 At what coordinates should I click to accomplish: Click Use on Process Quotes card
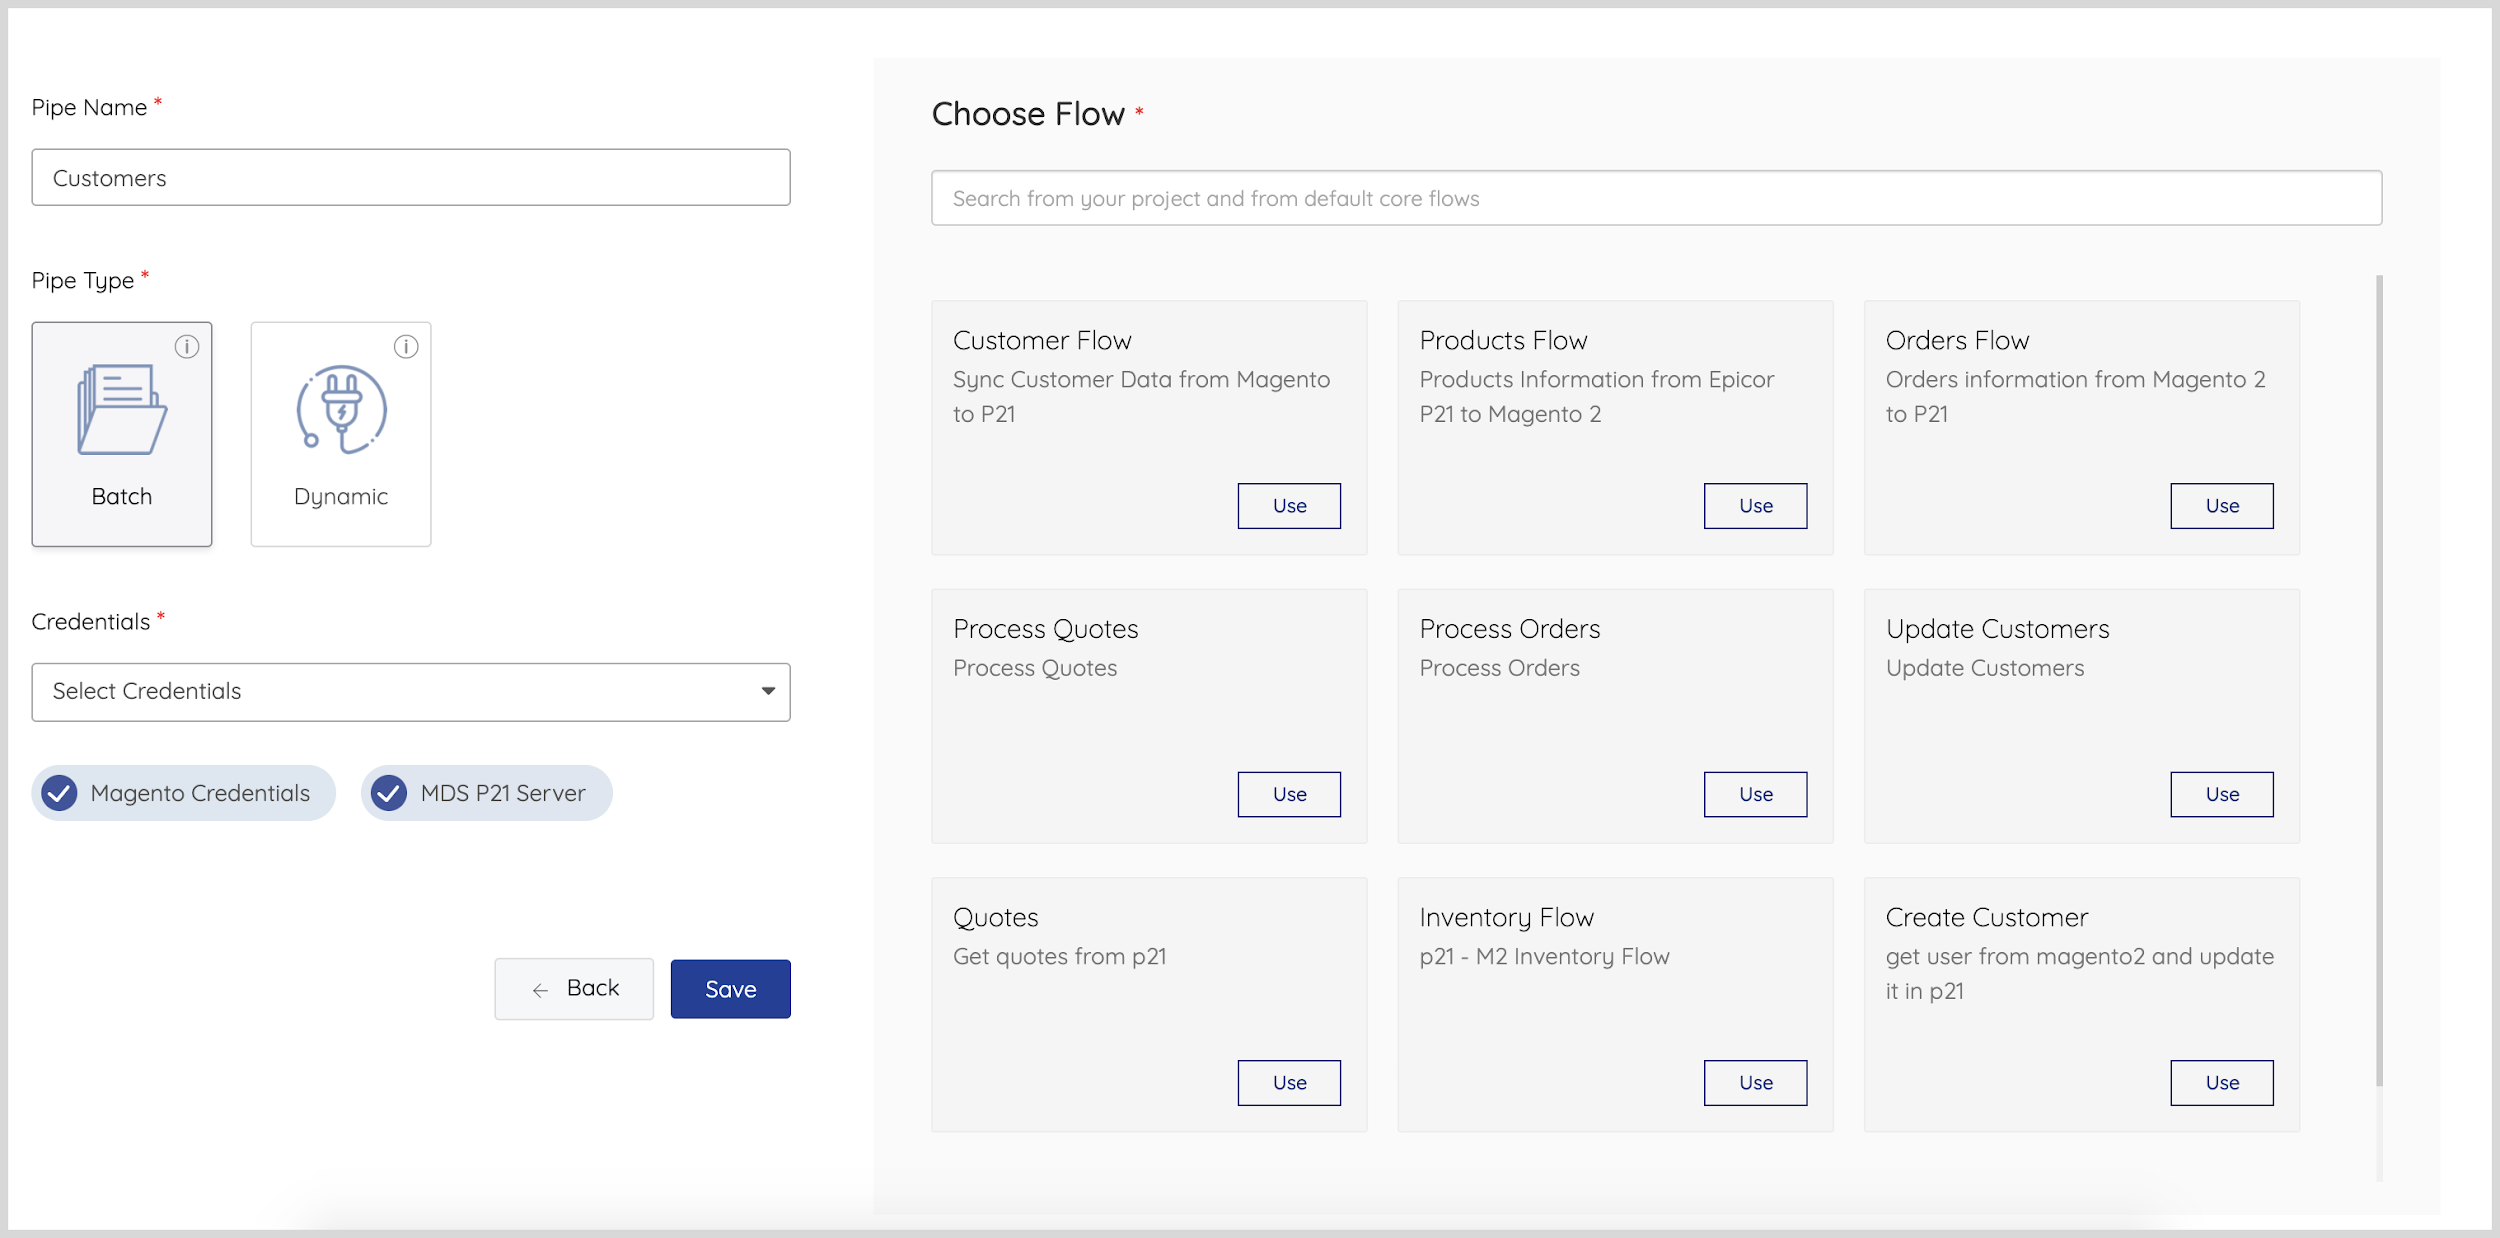click(x=1288, y=794)
